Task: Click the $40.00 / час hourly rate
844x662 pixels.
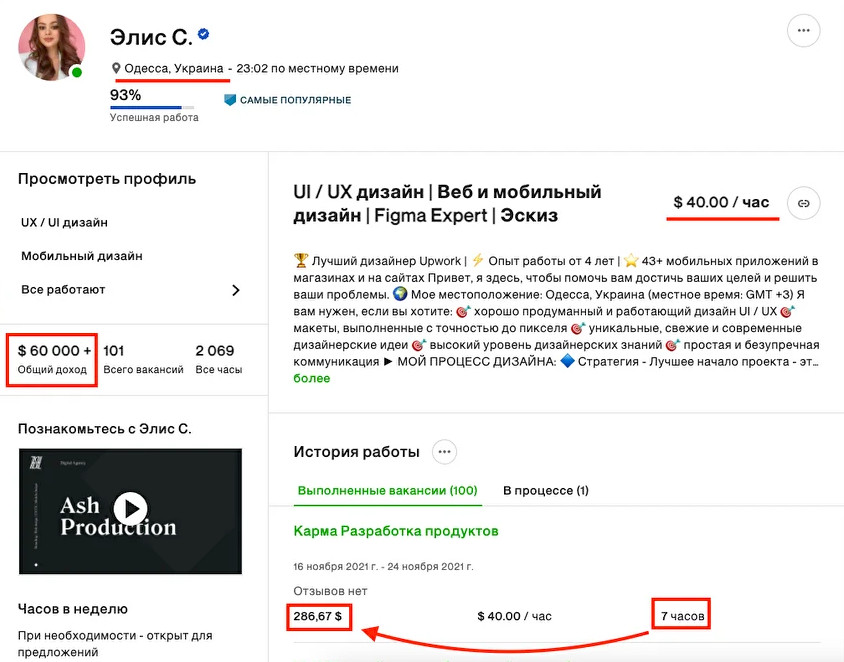Action: pos(721,203)
